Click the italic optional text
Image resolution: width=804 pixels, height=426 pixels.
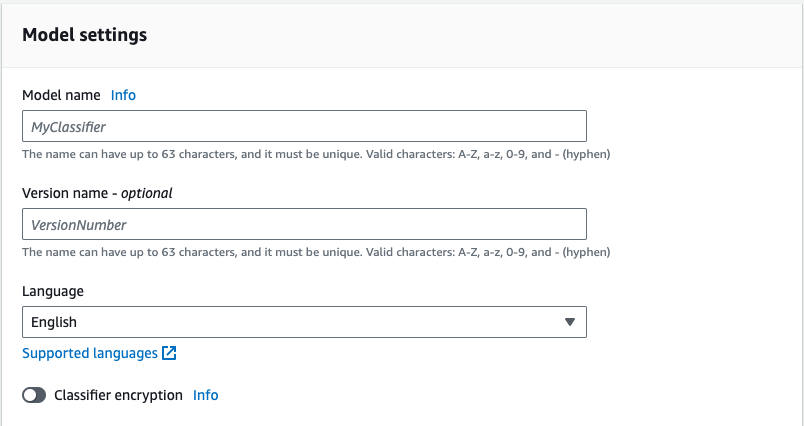tap(149, 193)
